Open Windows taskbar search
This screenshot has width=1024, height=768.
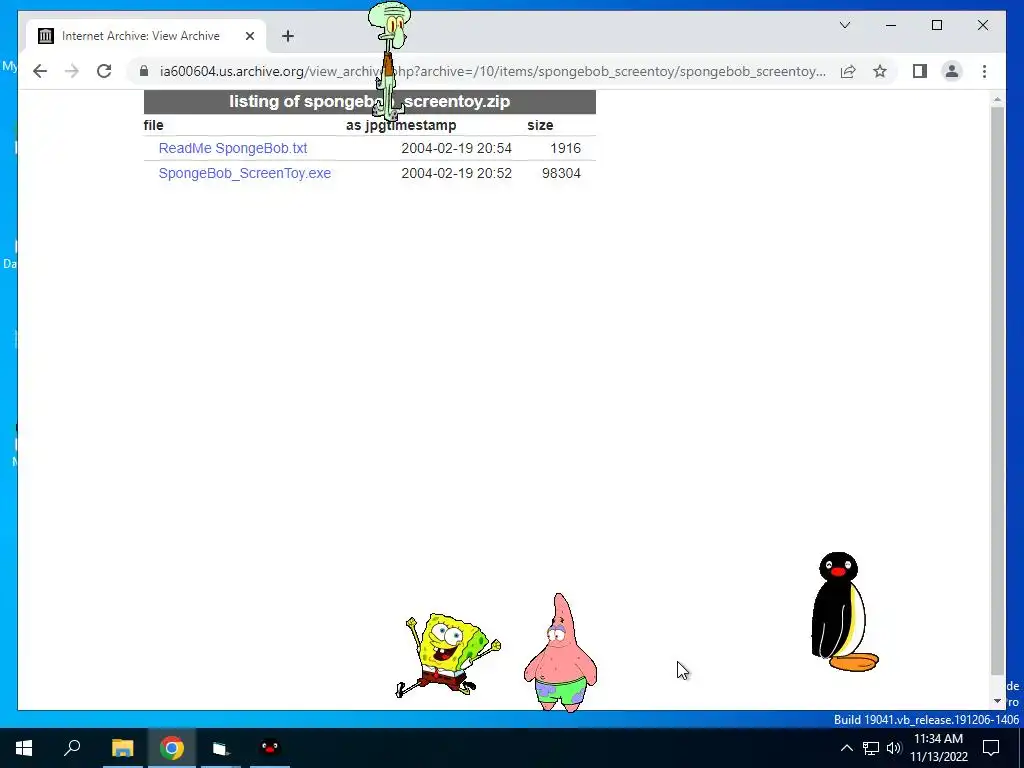click(72, 748)
